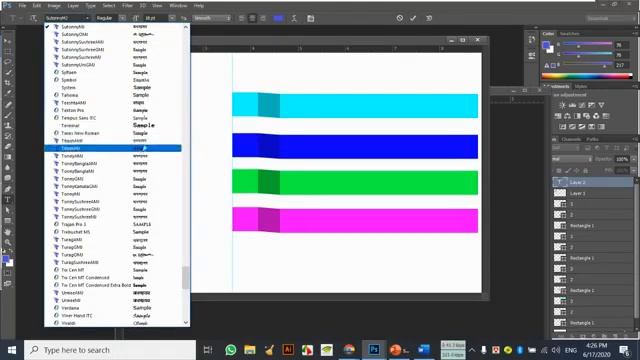The image size is (640, 360).
Task: Click the 3D text icon in options bar
Action: [x=429, y=18]
